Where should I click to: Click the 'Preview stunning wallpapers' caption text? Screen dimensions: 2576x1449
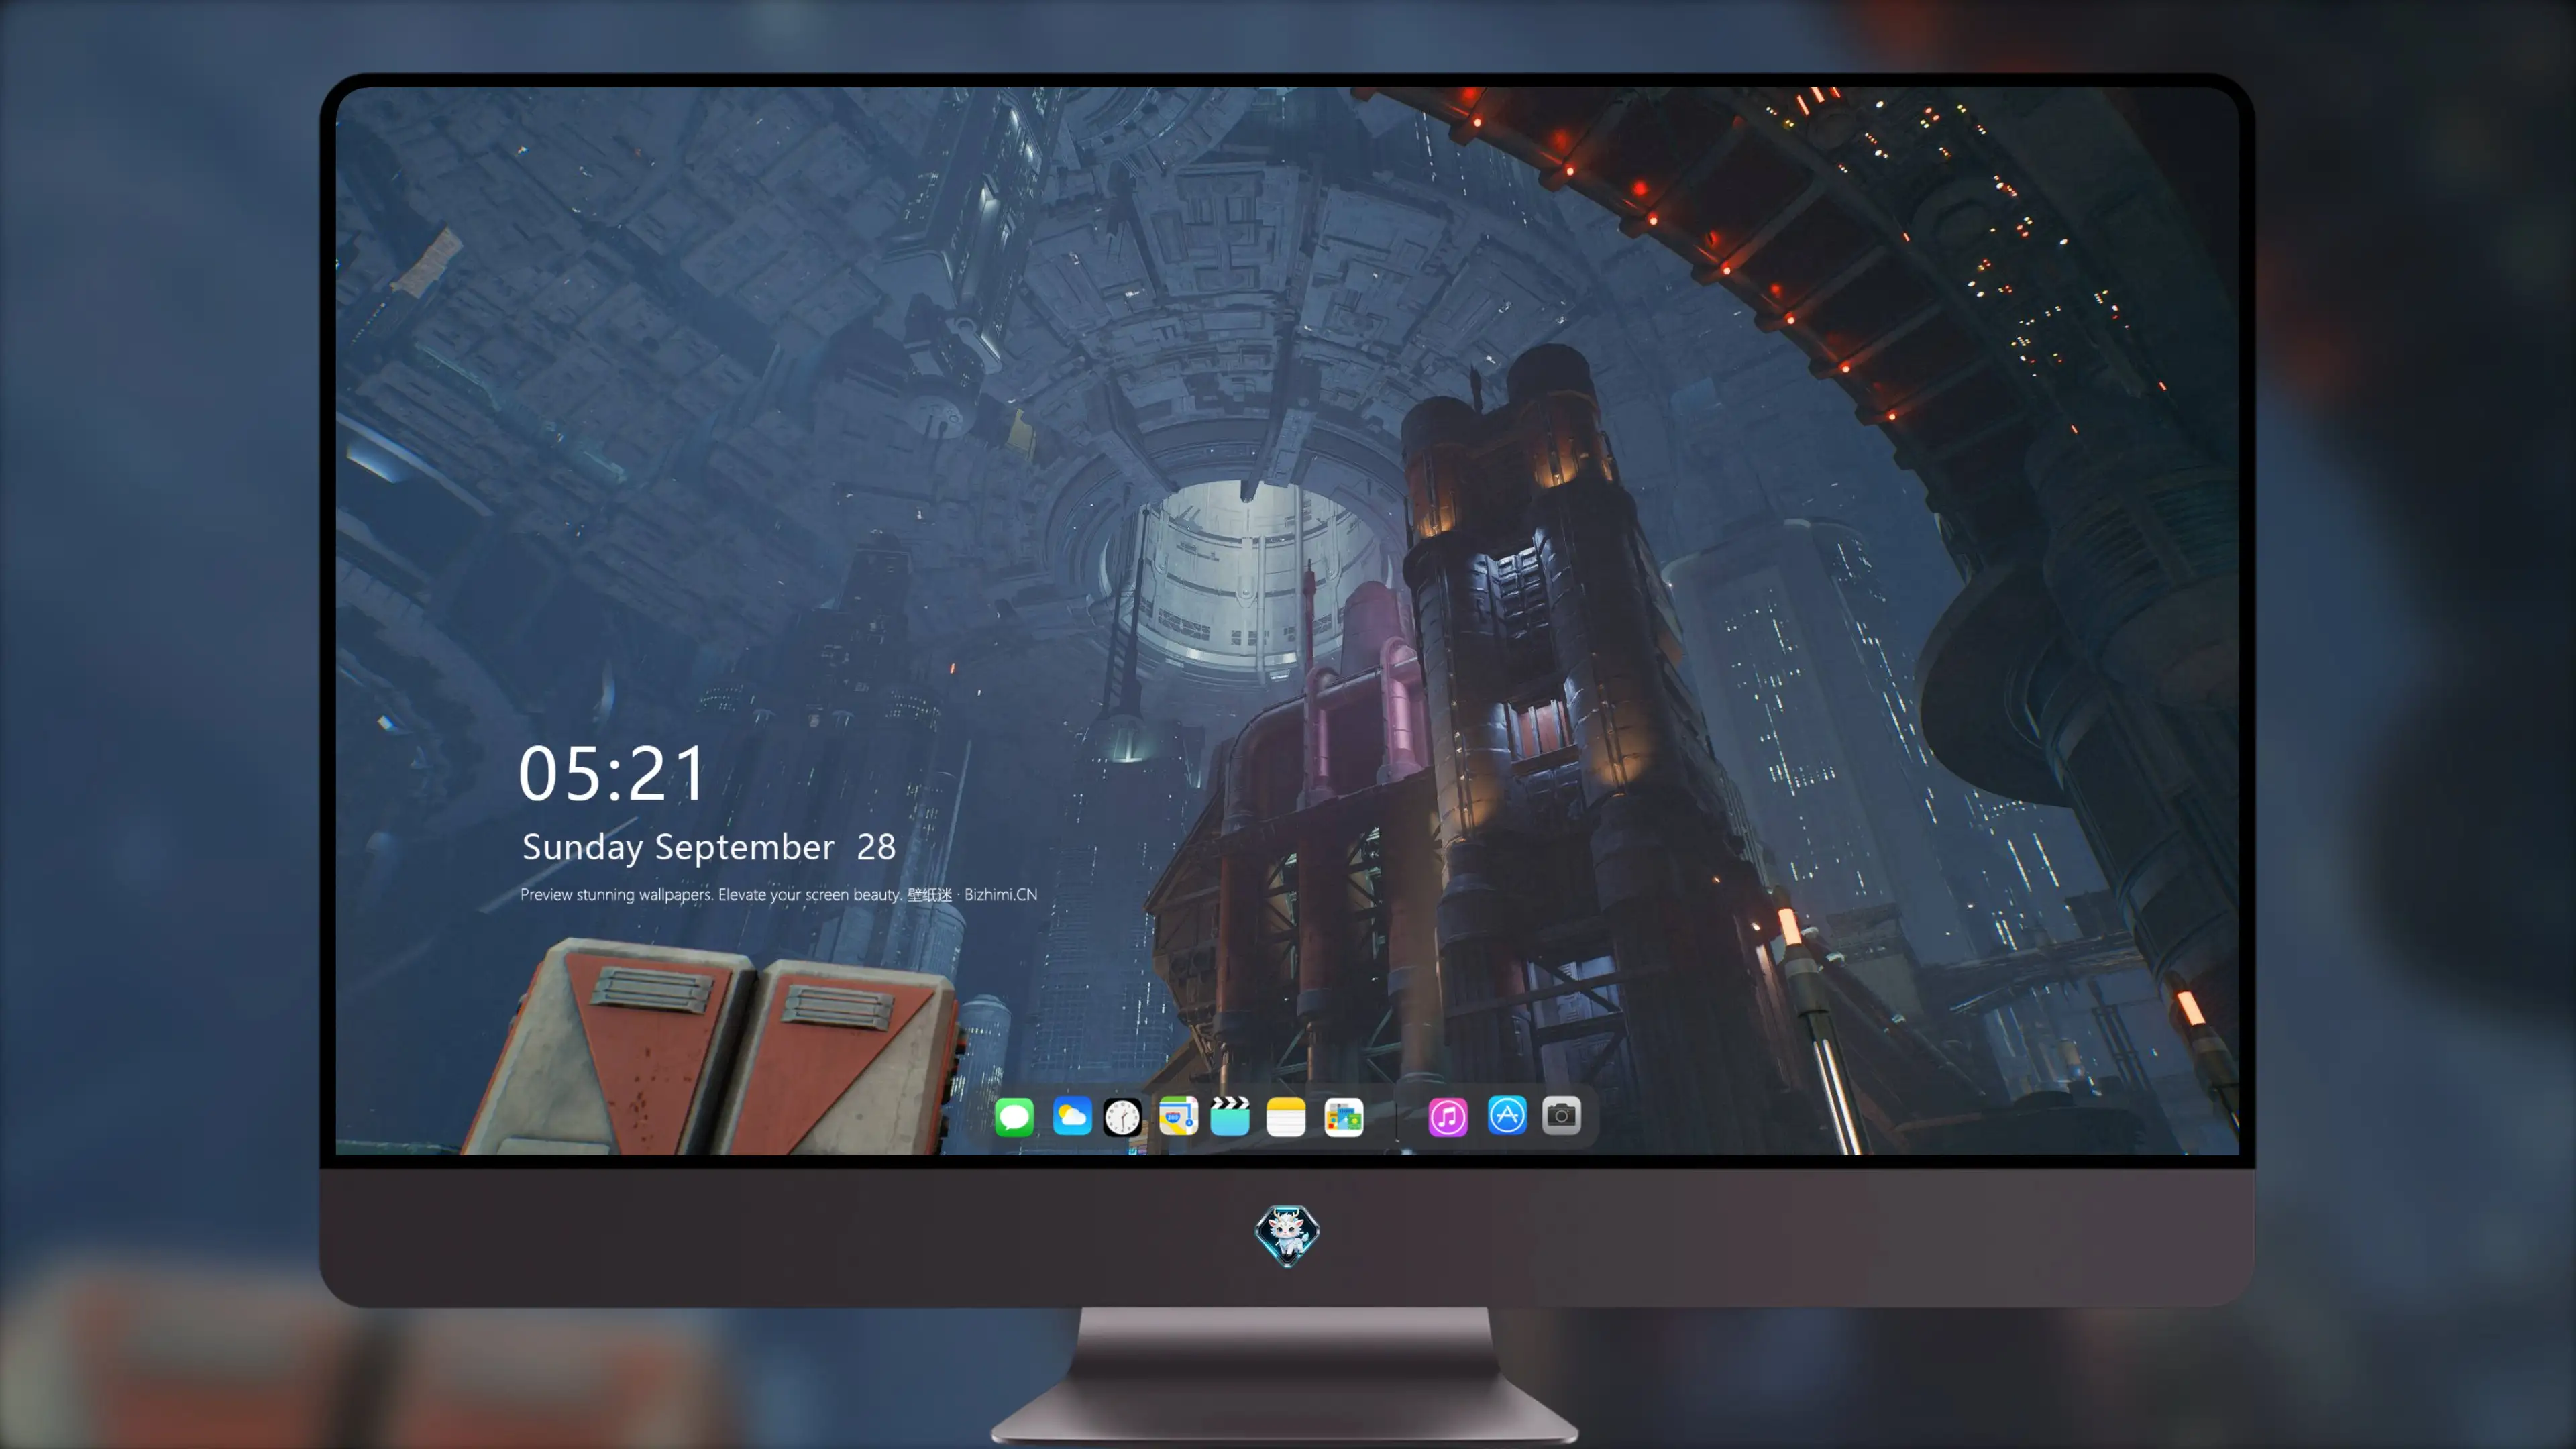point(779,894)
